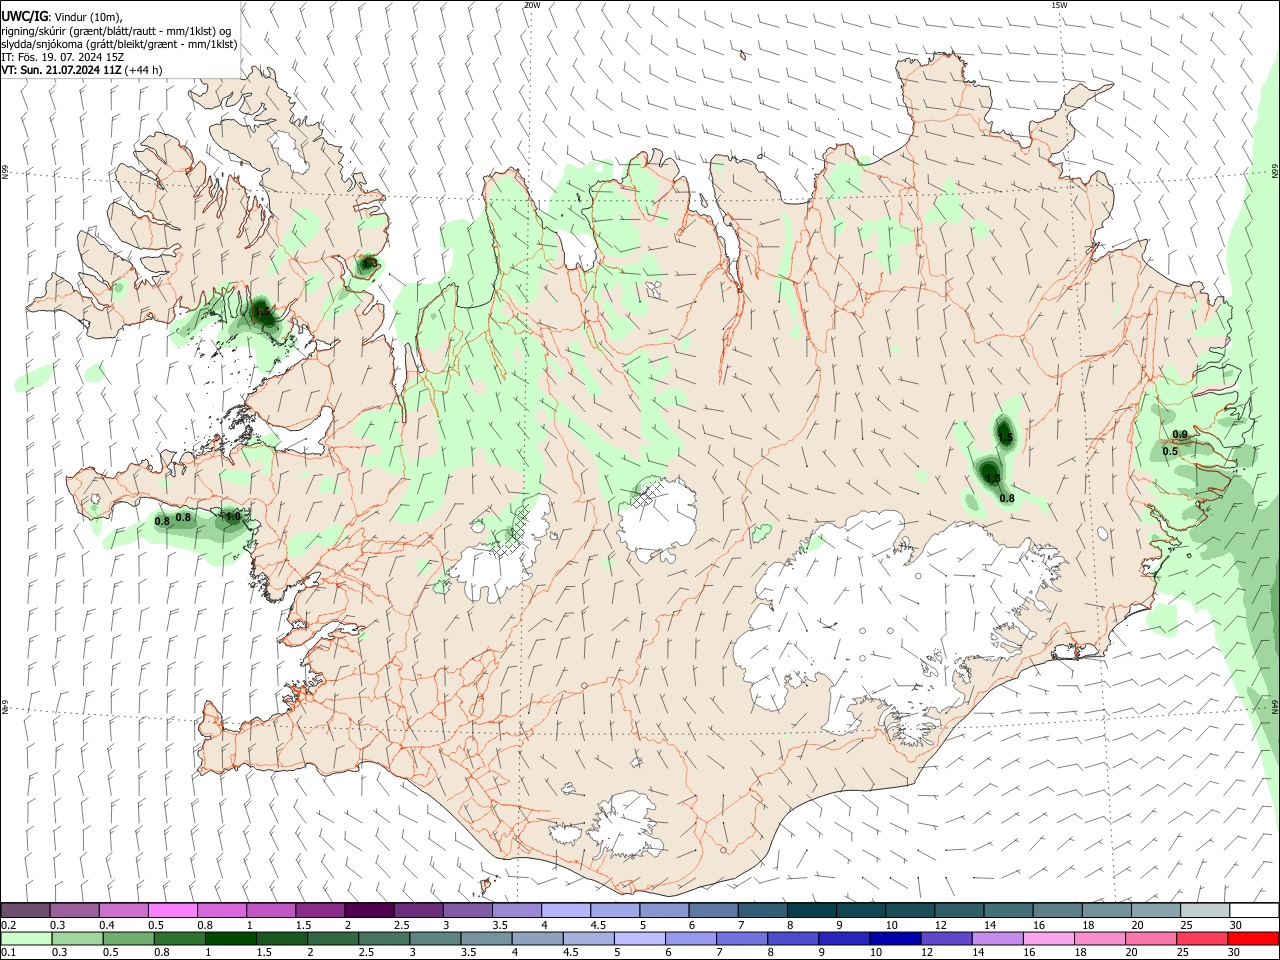Viewport: 1280px width, 960px height.
Task: Select the dark teal 8–9 upper scale swatch
Action: (811, 910)
